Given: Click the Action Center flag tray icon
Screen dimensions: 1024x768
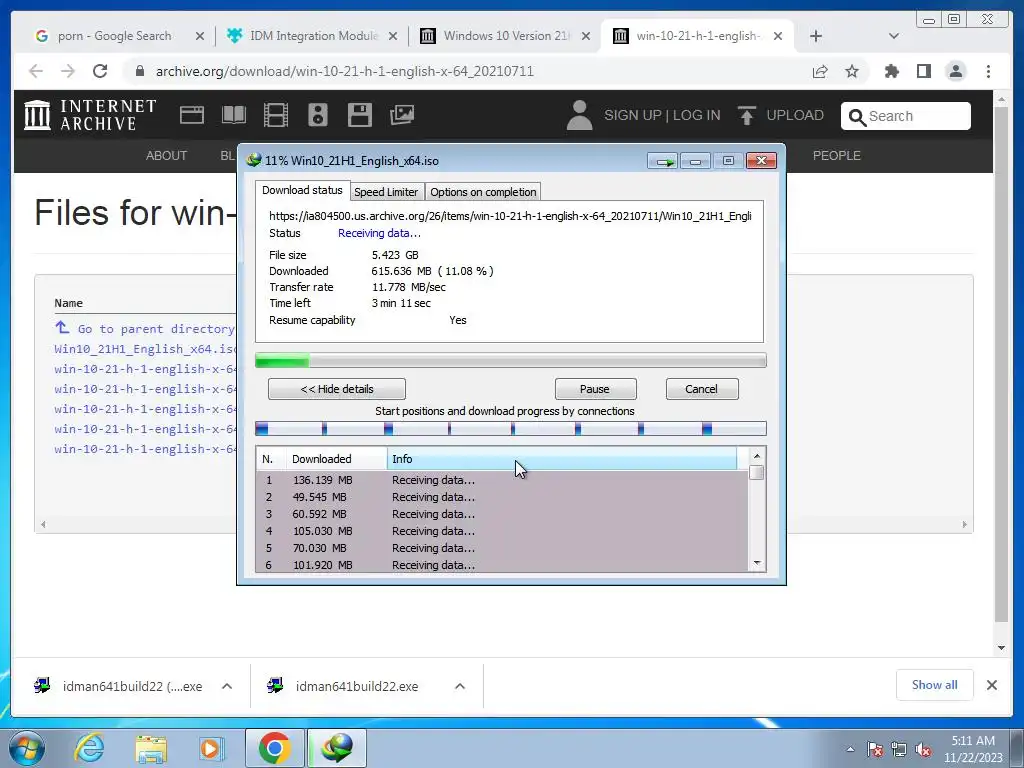Looking at the screenshot, I should [875, 749].
